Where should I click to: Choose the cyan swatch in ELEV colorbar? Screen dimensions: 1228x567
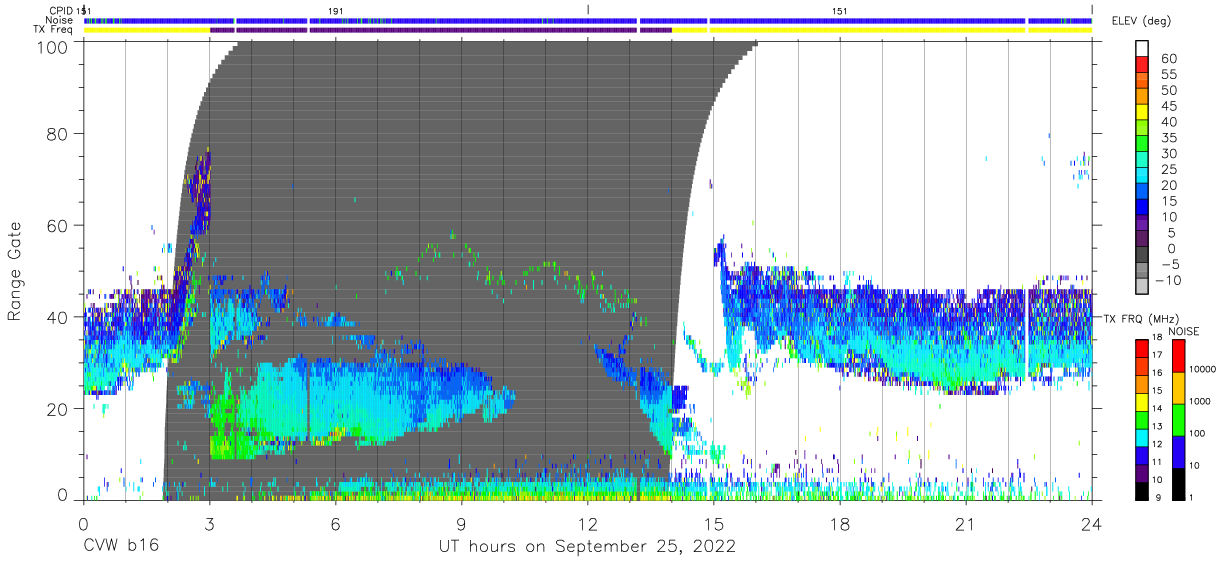click(1142, 174)
